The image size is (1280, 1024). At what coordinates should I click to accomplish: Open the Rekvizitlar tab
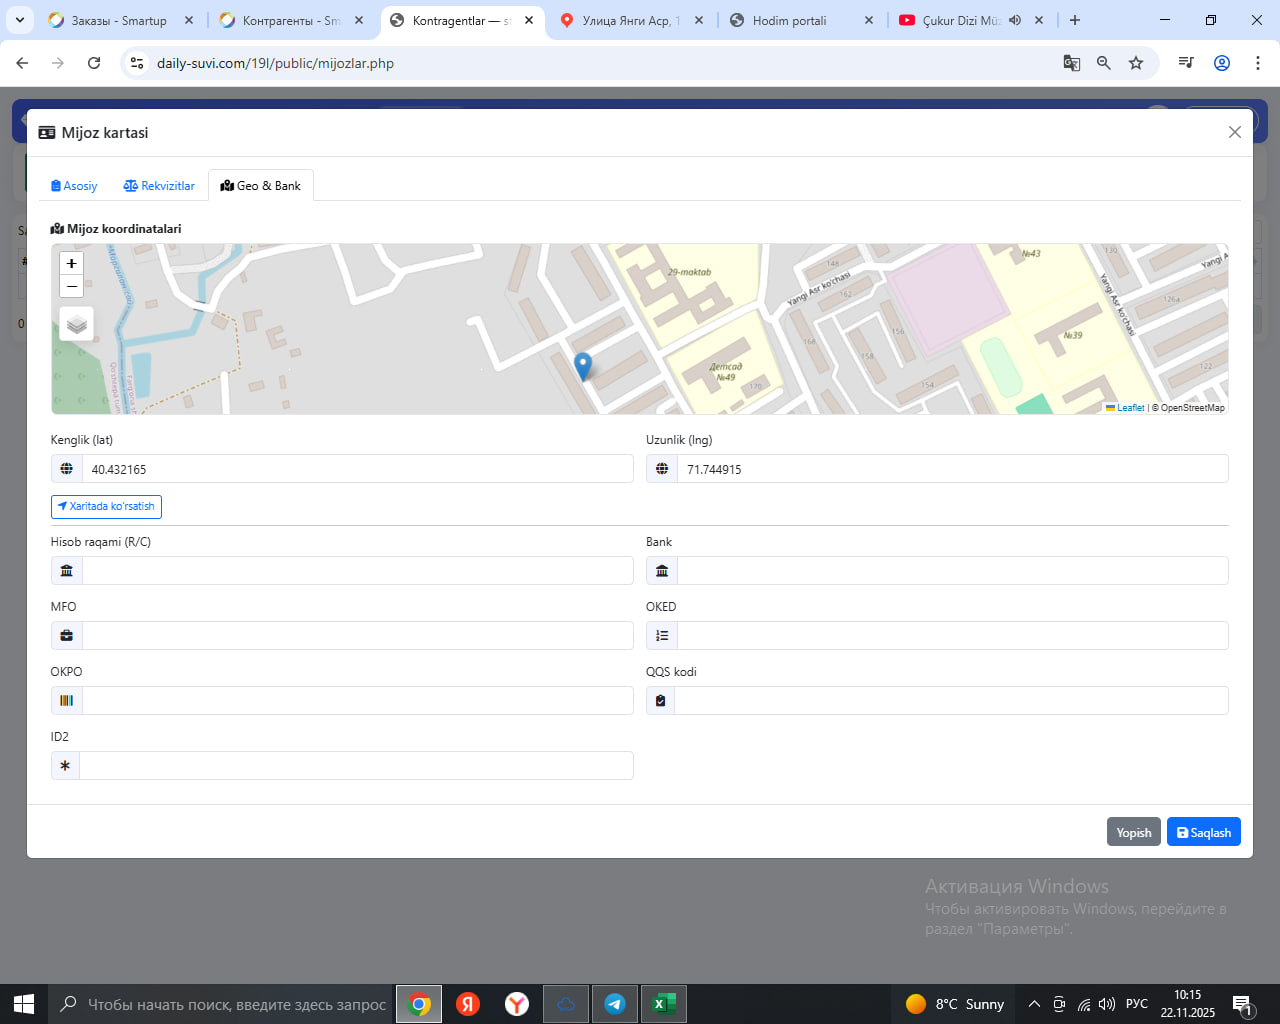pos(159,186)
